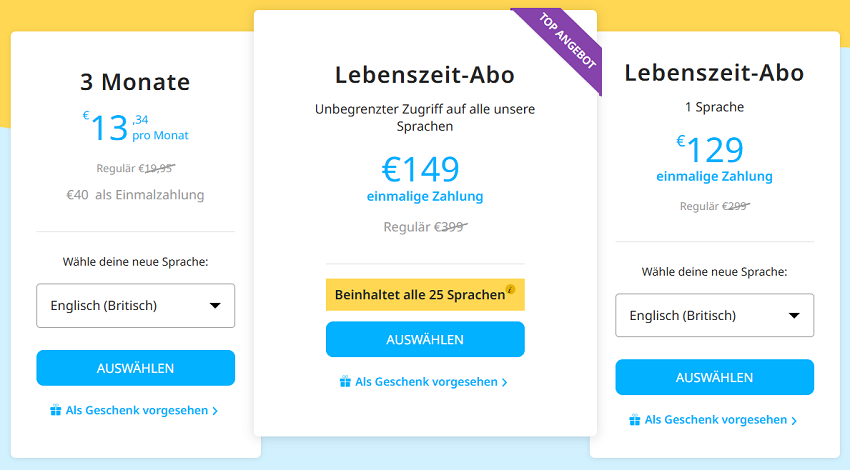
Task: Follow 'Als Geschenk vorgesehen' link in the €149 card
Action: (426, 382)
